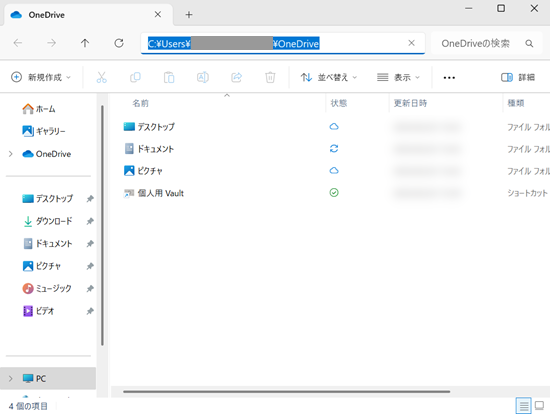Viewport: 550px width, 414px height.
Task: Click the Rename icon
Action: (203, 77)
